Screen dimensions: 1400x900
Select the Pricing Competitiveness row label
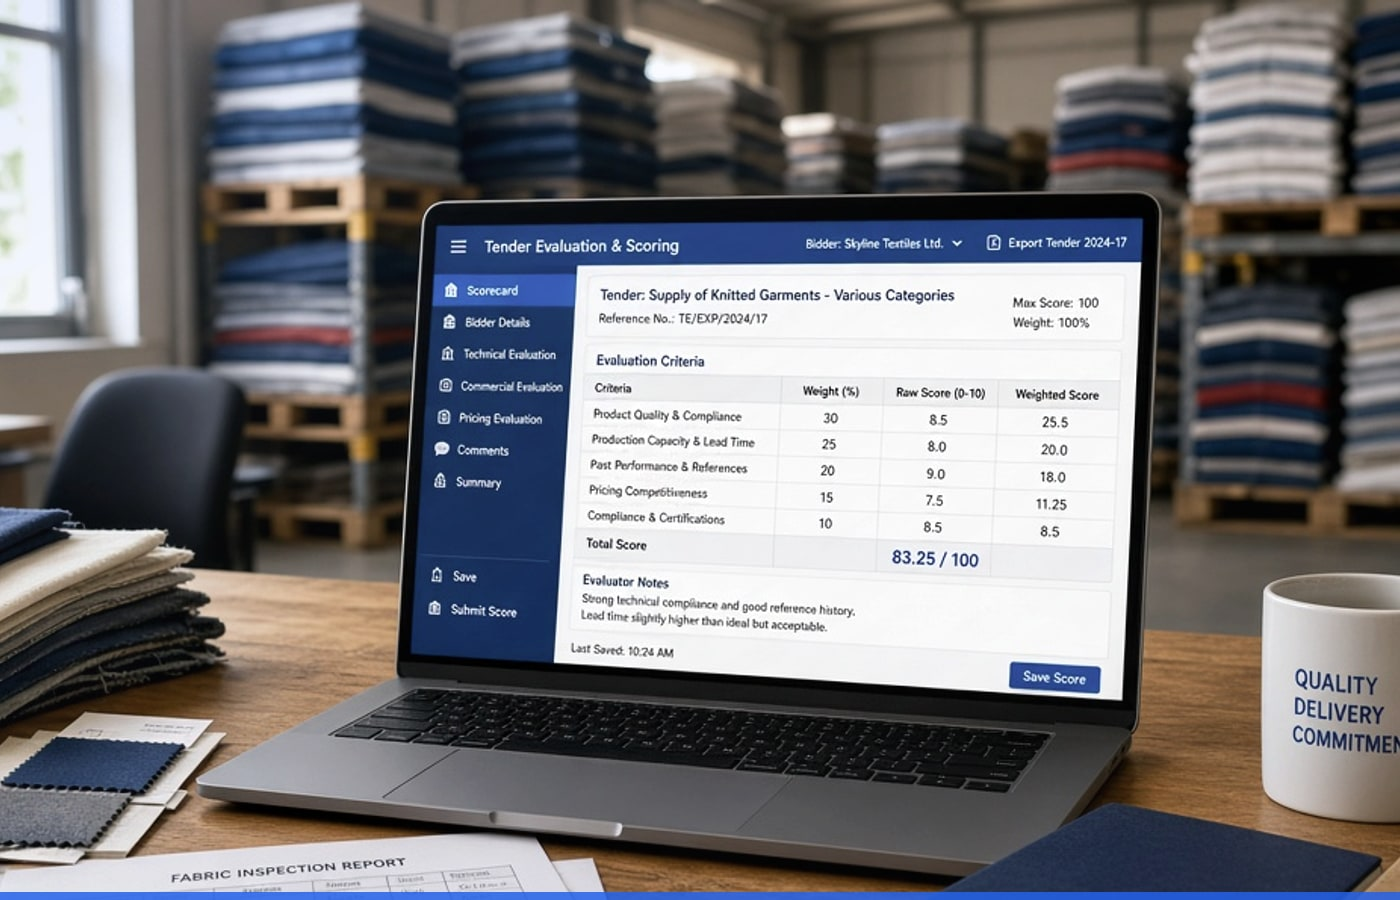(x=647, y=491)
